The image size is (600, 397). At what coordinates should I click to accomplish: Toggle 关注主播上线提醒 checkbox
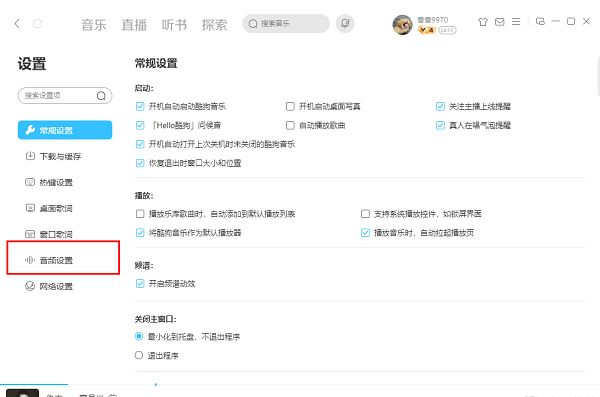pos(440,106)
